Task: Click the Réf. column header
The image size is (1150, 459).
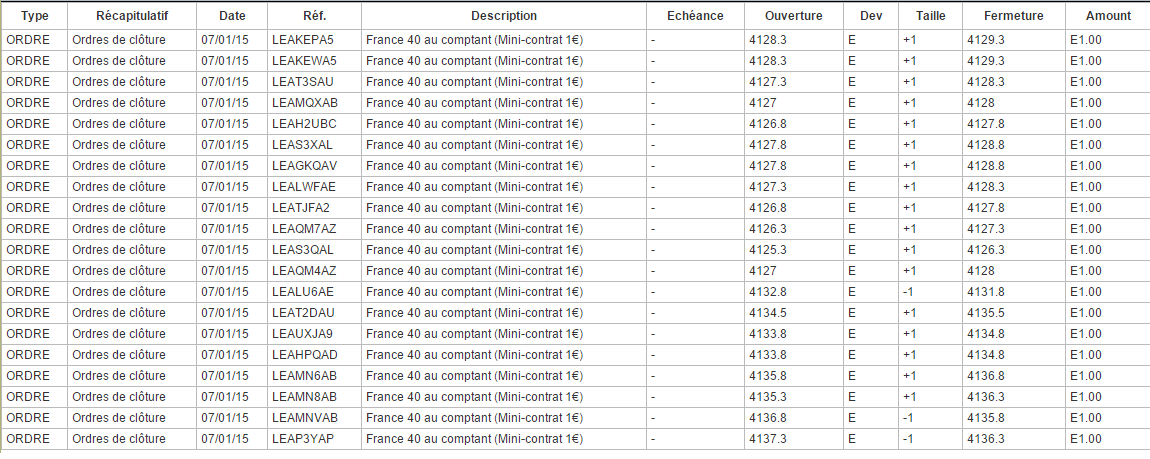Action: (314, 16)
